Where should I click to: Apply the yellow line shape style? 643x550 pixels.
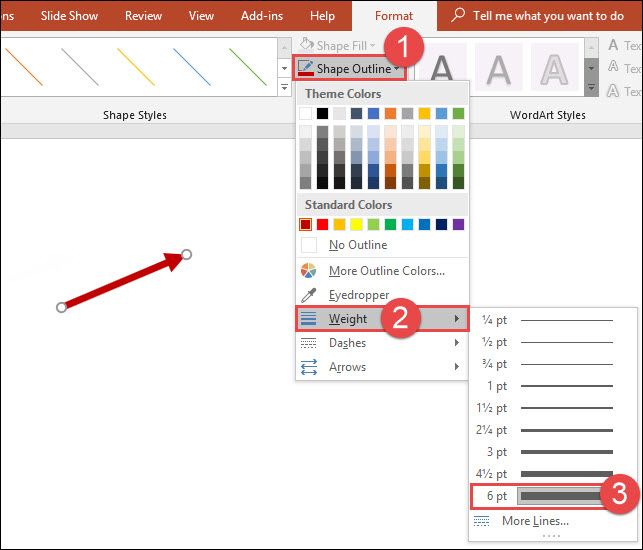136,67
